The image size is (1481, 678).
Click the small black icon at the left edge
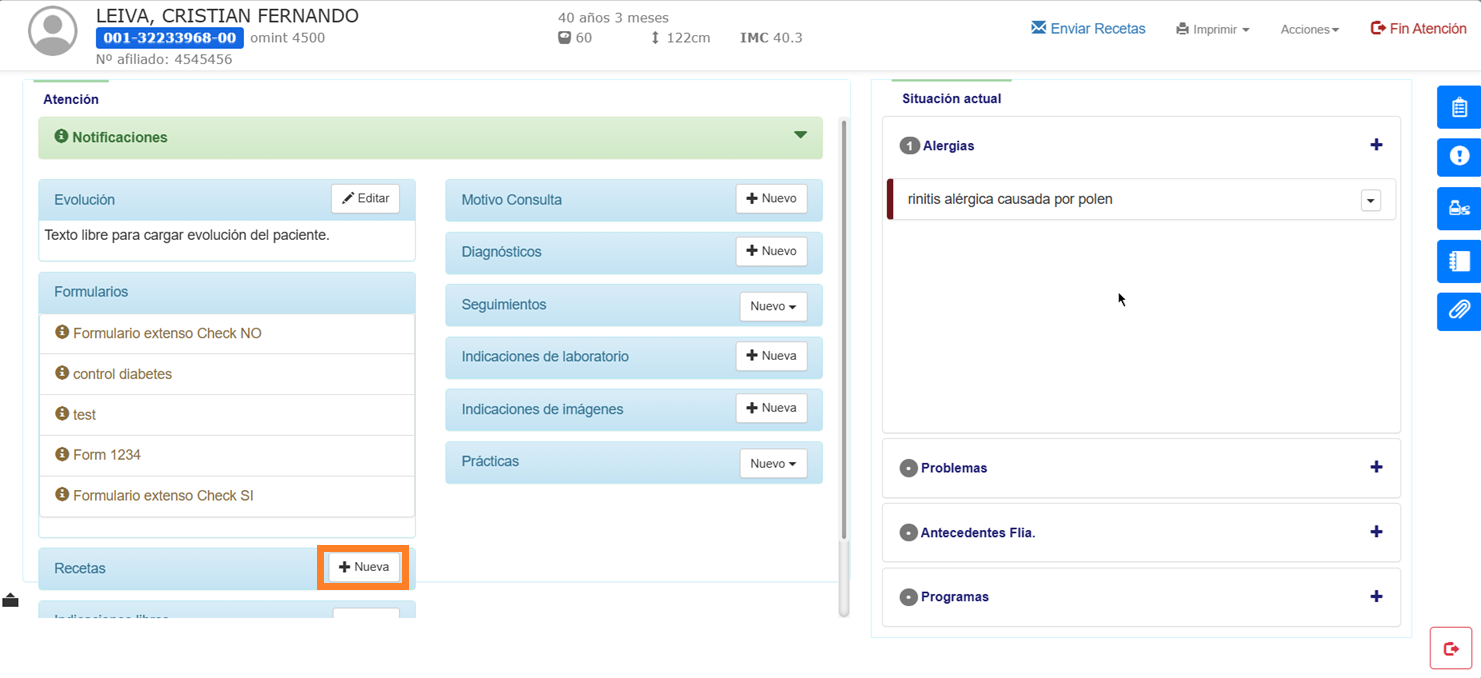point(10,600)
